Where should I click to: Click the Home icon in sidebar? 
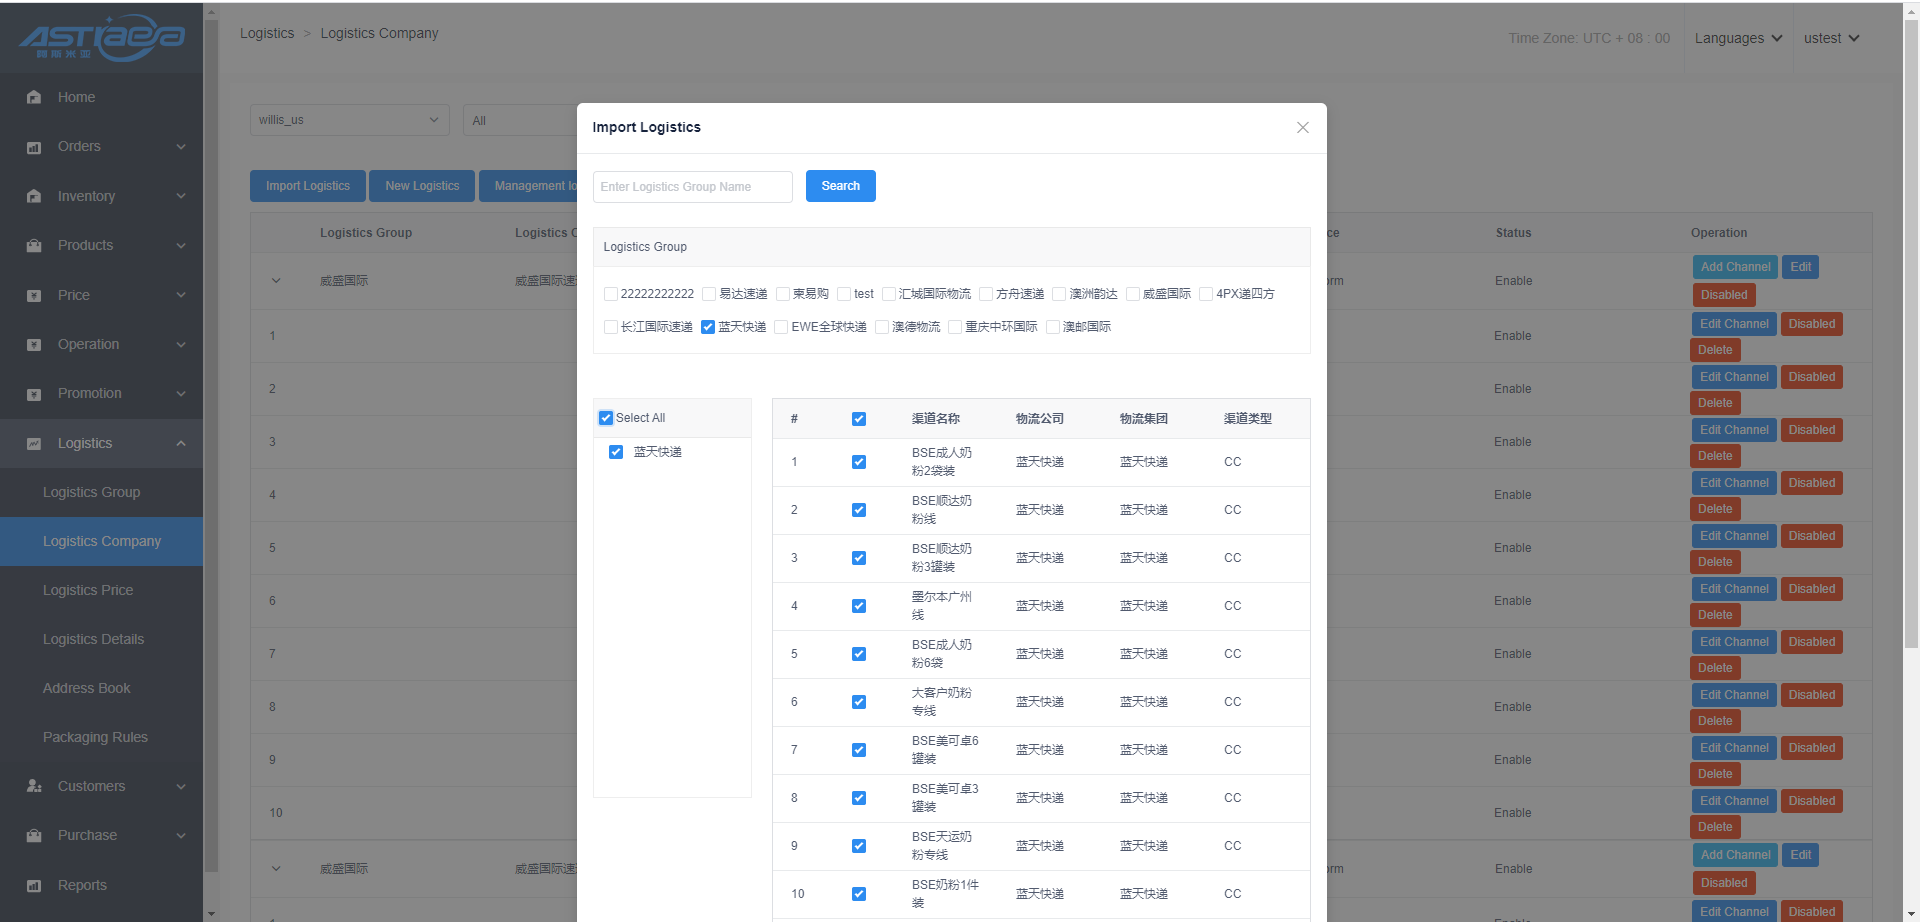click(x=34, y=97)
